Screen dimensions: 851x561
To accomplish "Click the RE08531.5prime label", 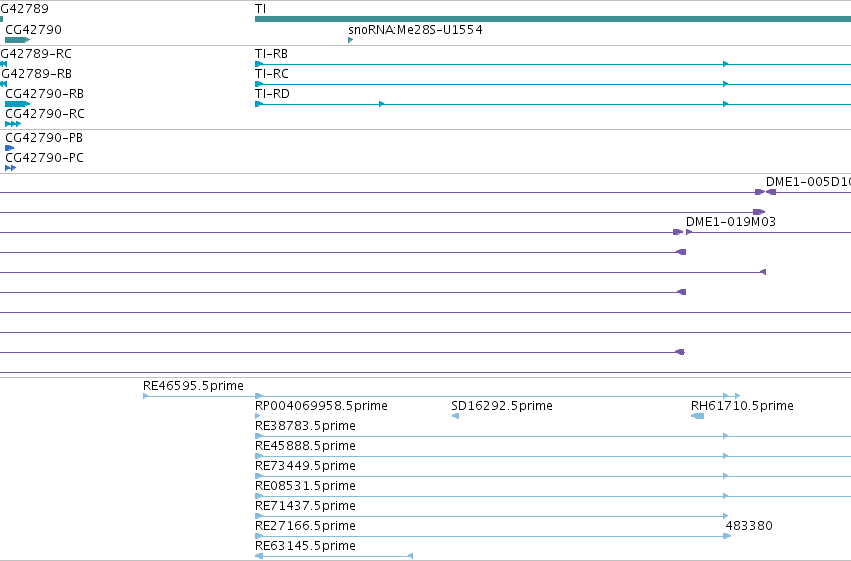I will click(x=305, y=486).
